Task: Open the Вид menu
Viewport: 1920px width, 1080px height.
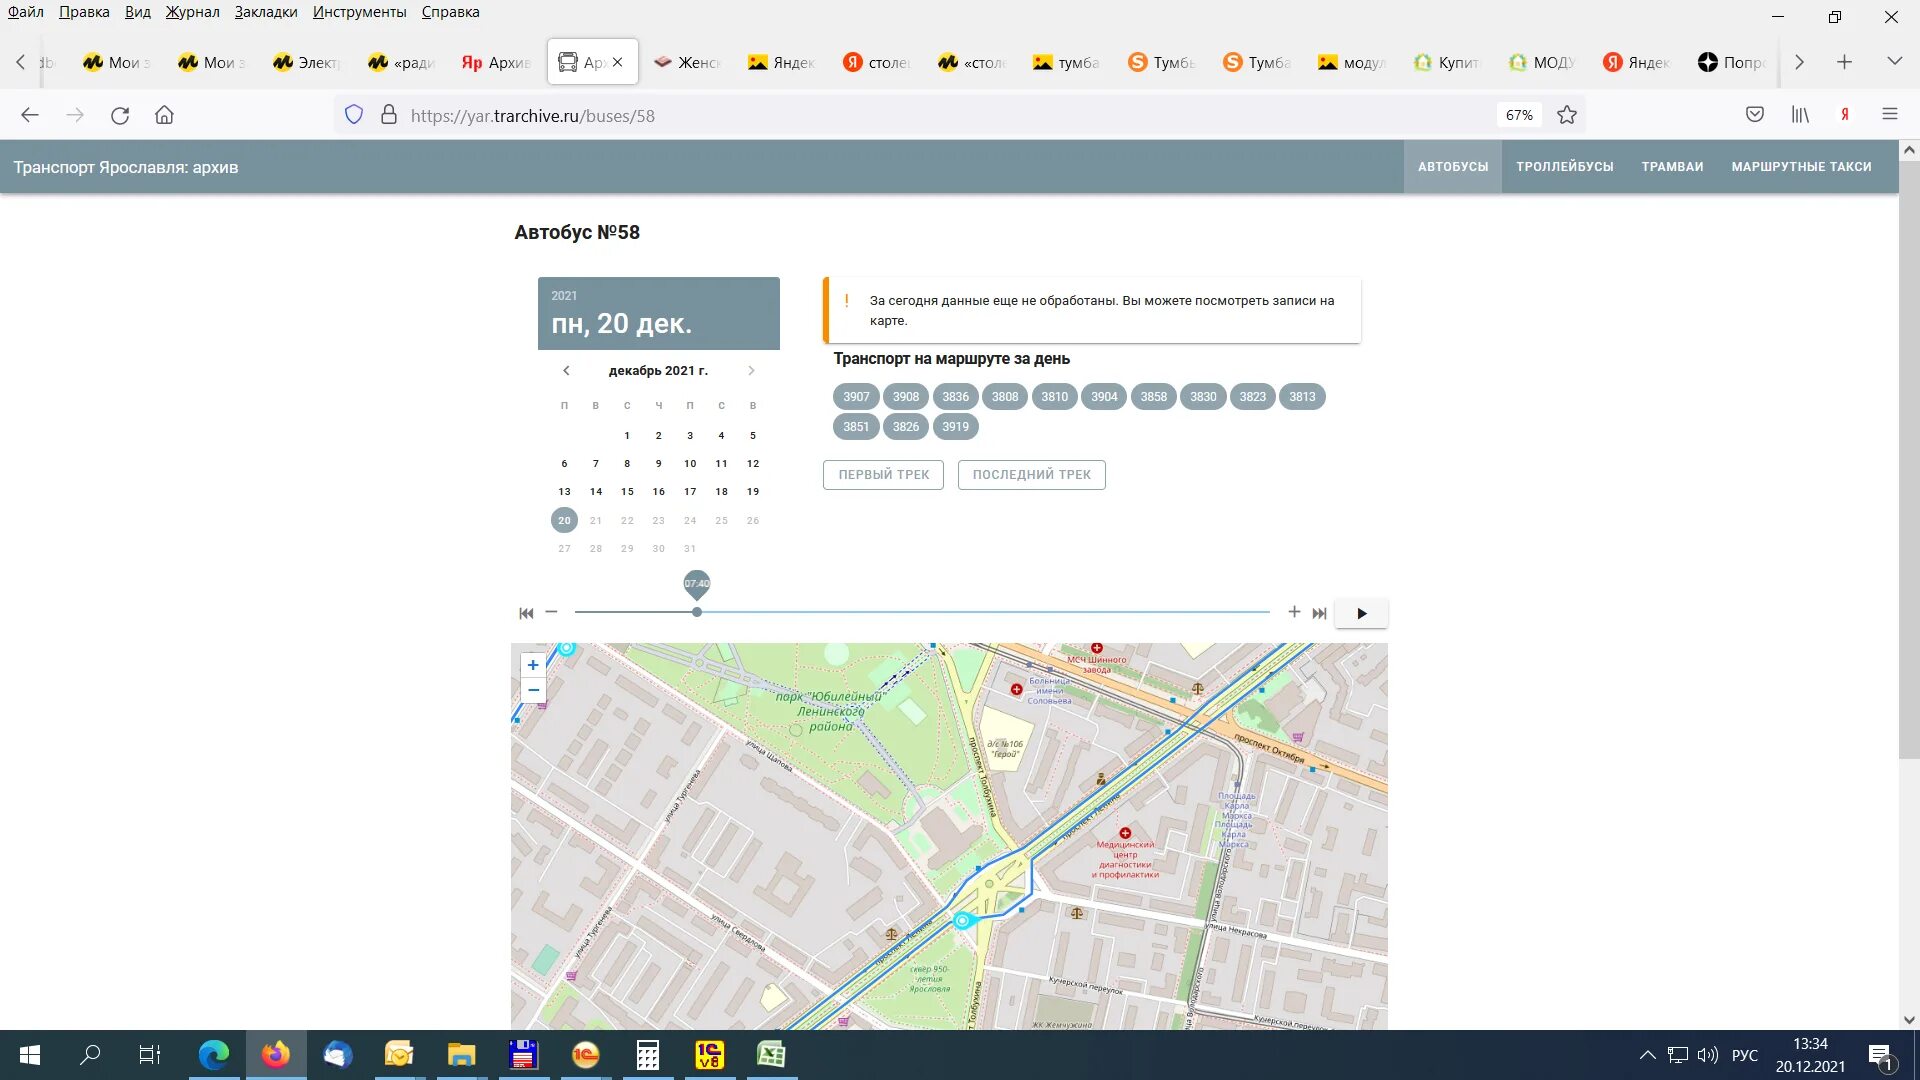Action: point(138,12)
